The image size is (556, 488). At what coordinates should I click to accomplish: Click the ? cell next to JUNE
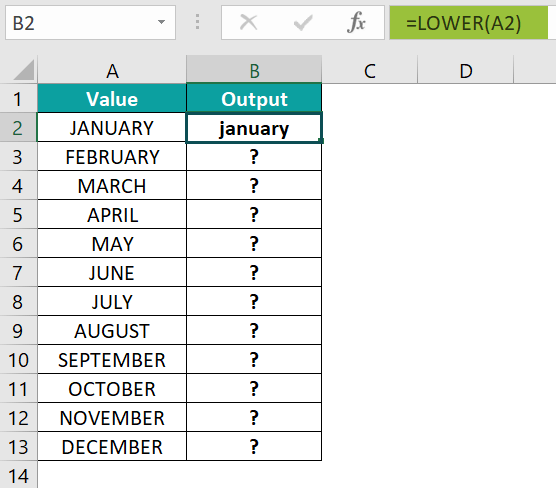[x=254, y=273]
